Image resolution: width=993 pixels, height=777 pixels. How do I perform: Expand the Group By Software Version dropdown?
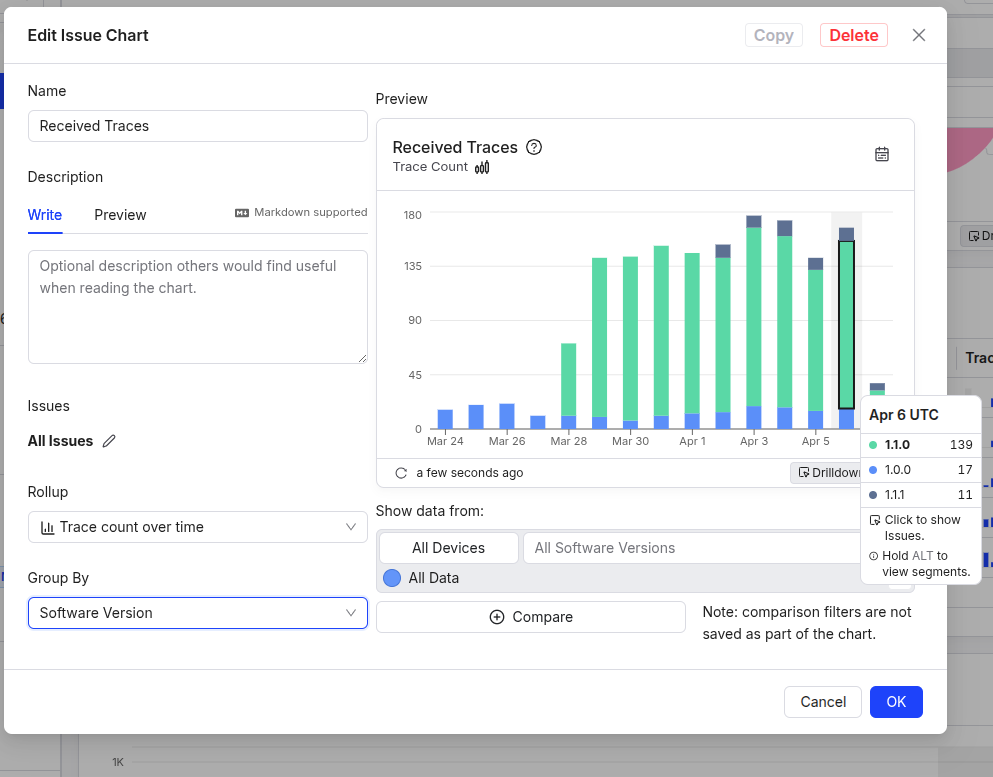(x=198, y=613)
